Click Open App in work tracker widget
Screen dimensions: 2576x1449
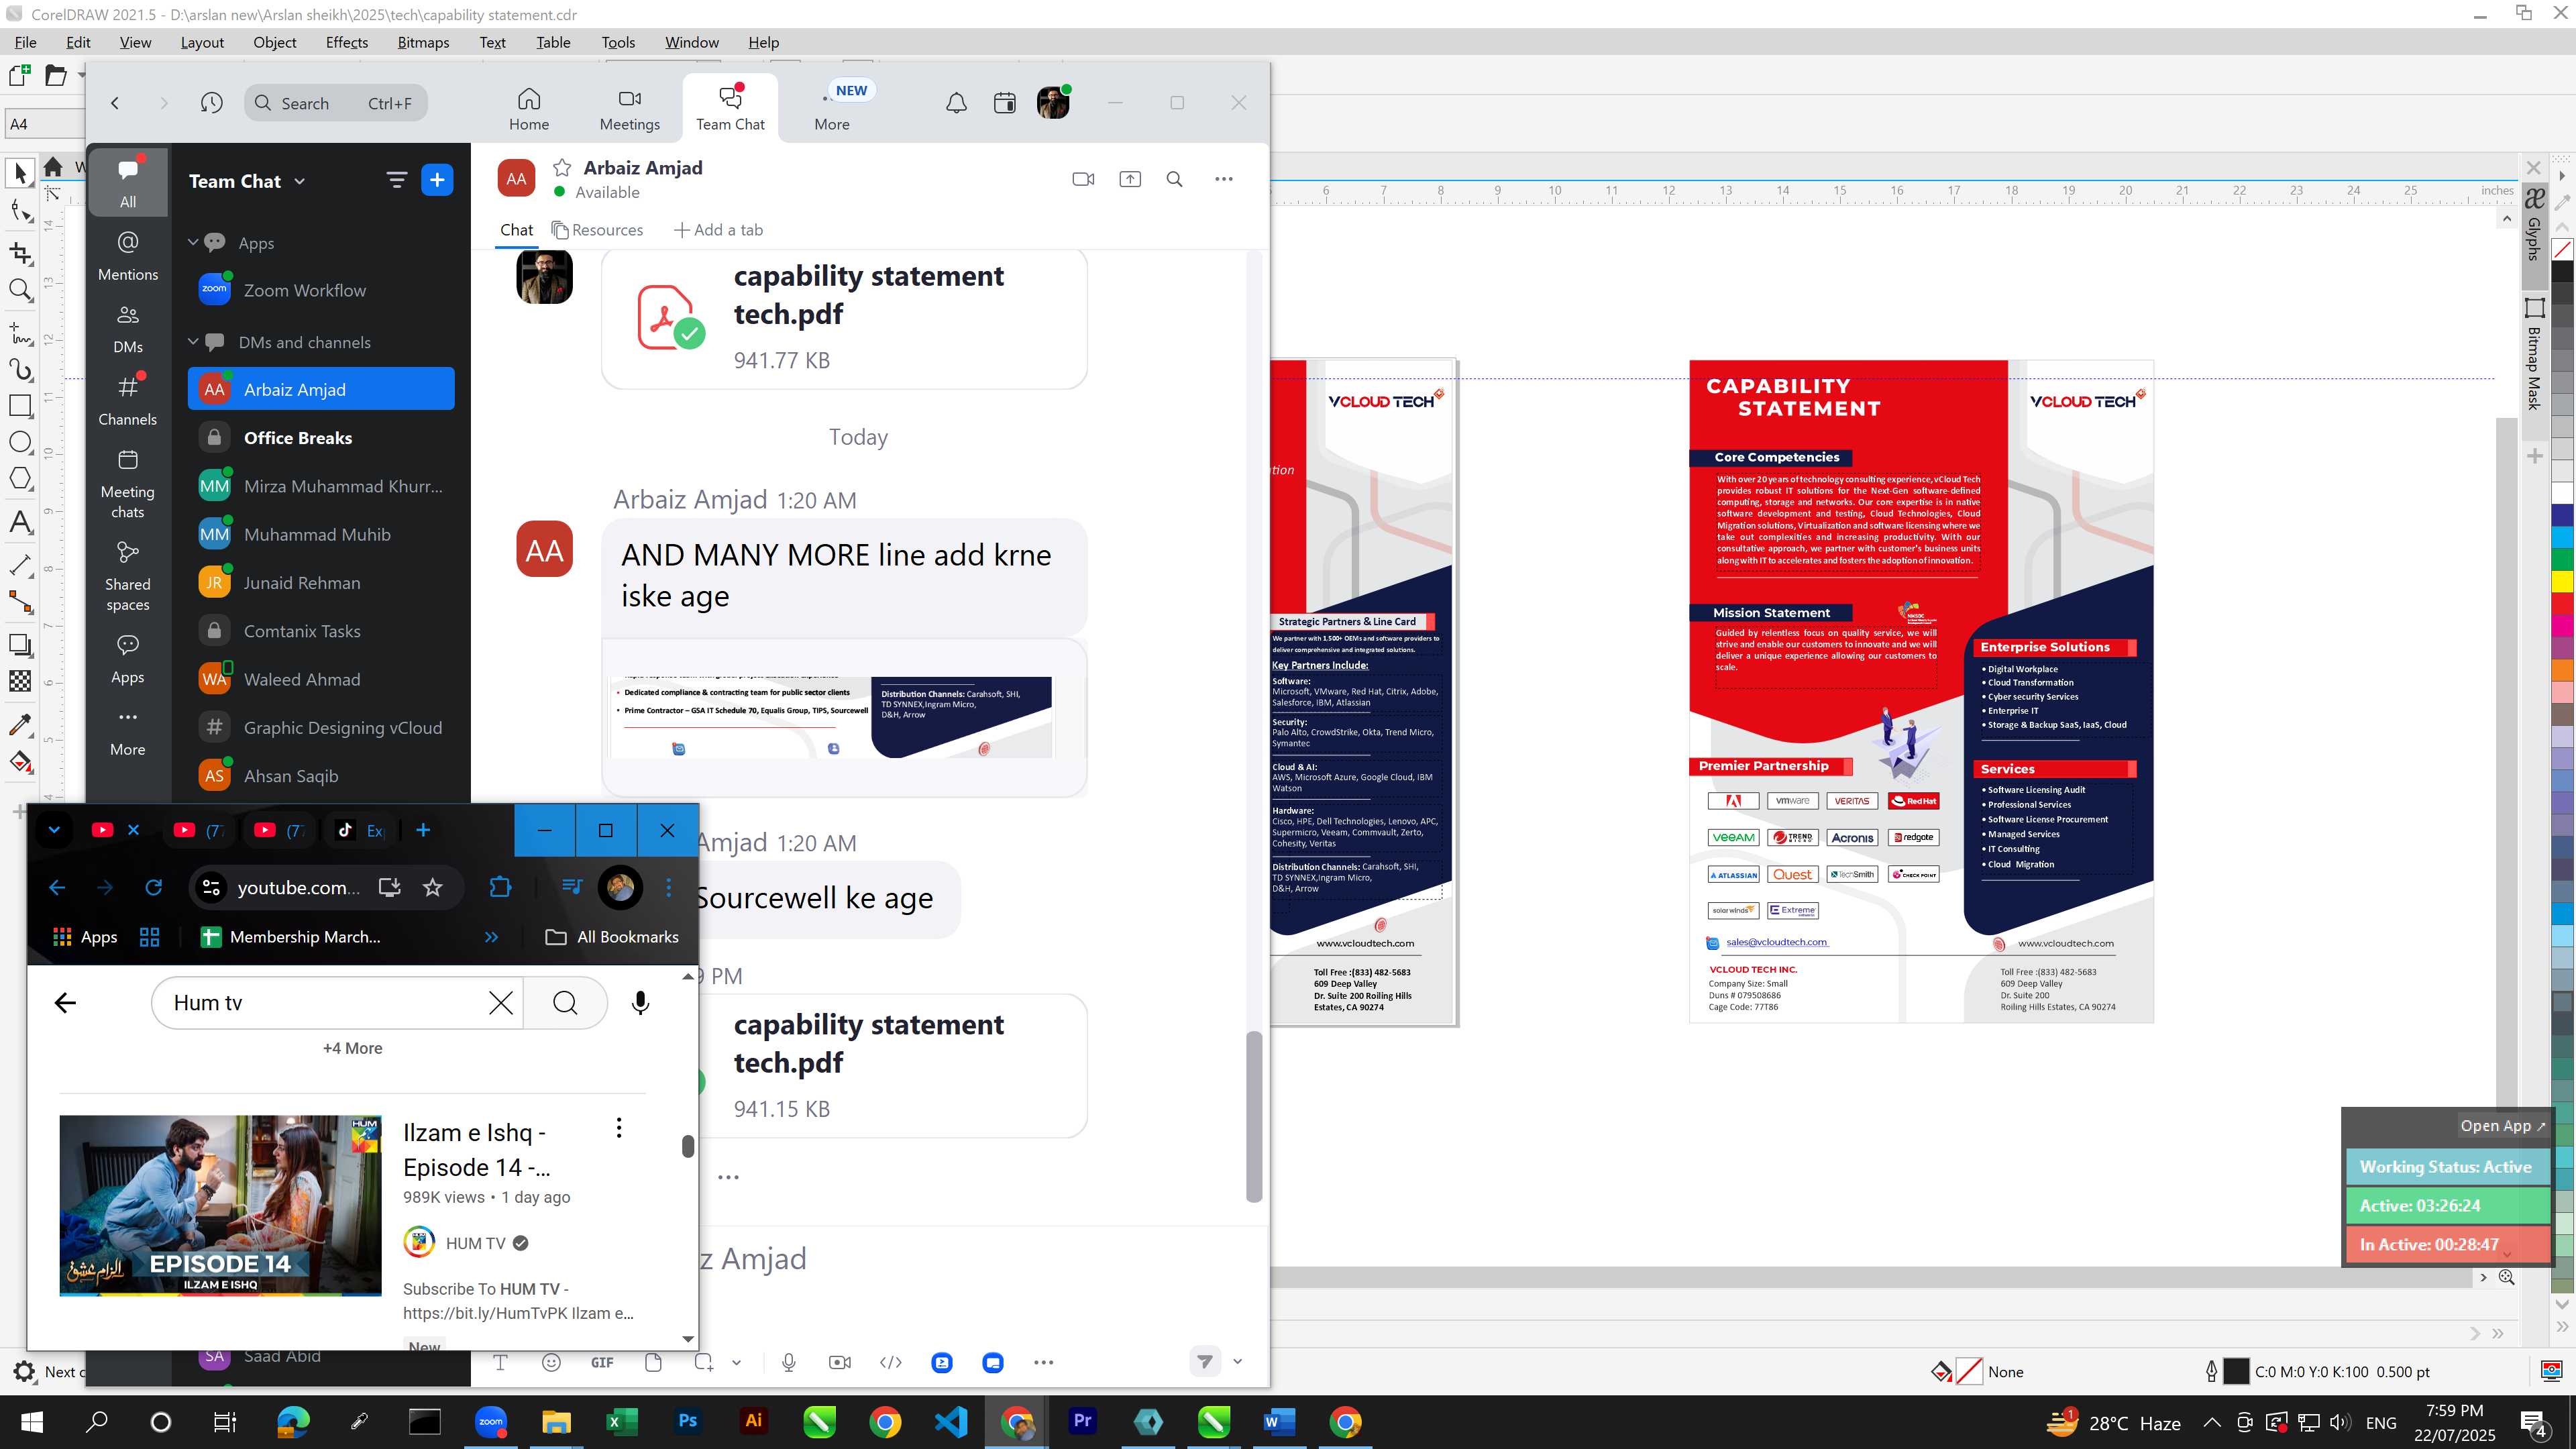tap(2502, 1125)
